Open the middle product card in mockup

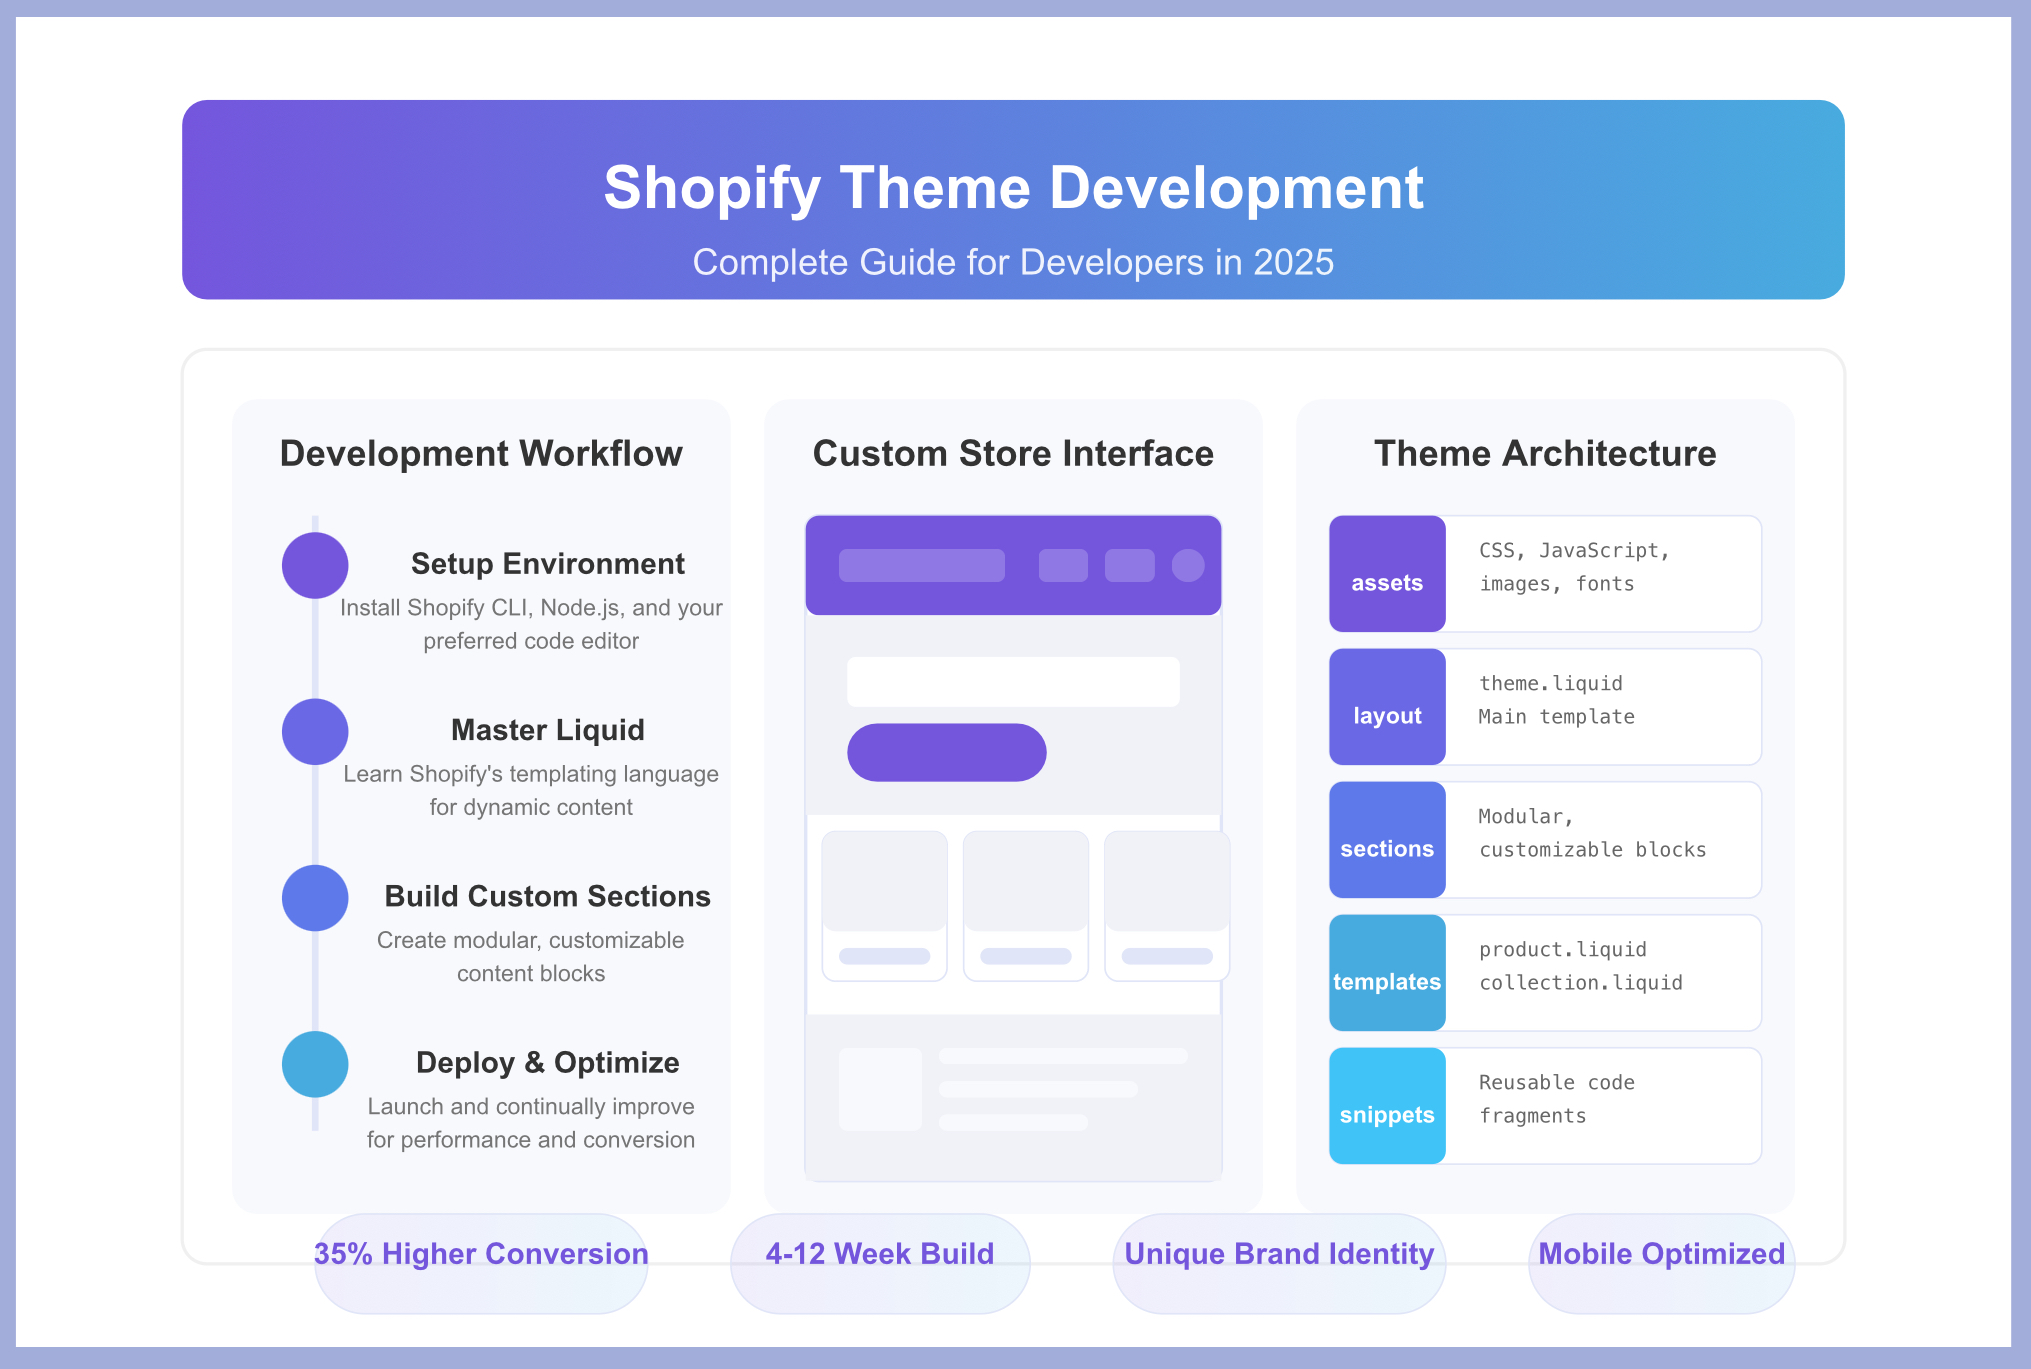coord(1026,906)
